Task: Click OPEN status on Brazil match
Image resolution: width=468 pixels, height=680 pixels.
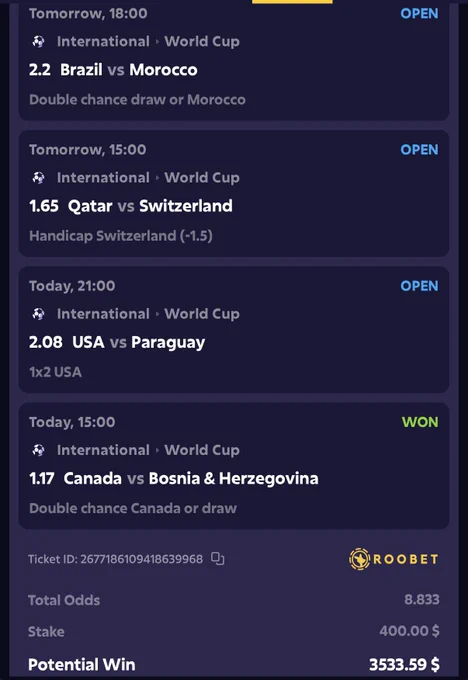Action: [419, 13]
